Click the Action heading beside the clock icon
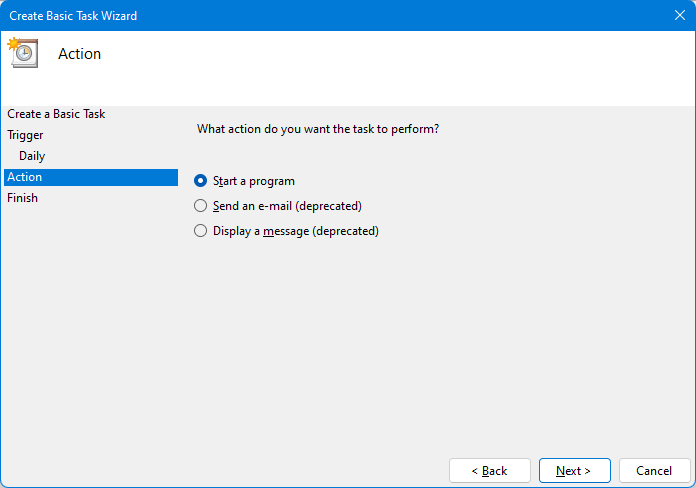 [80, 54]
